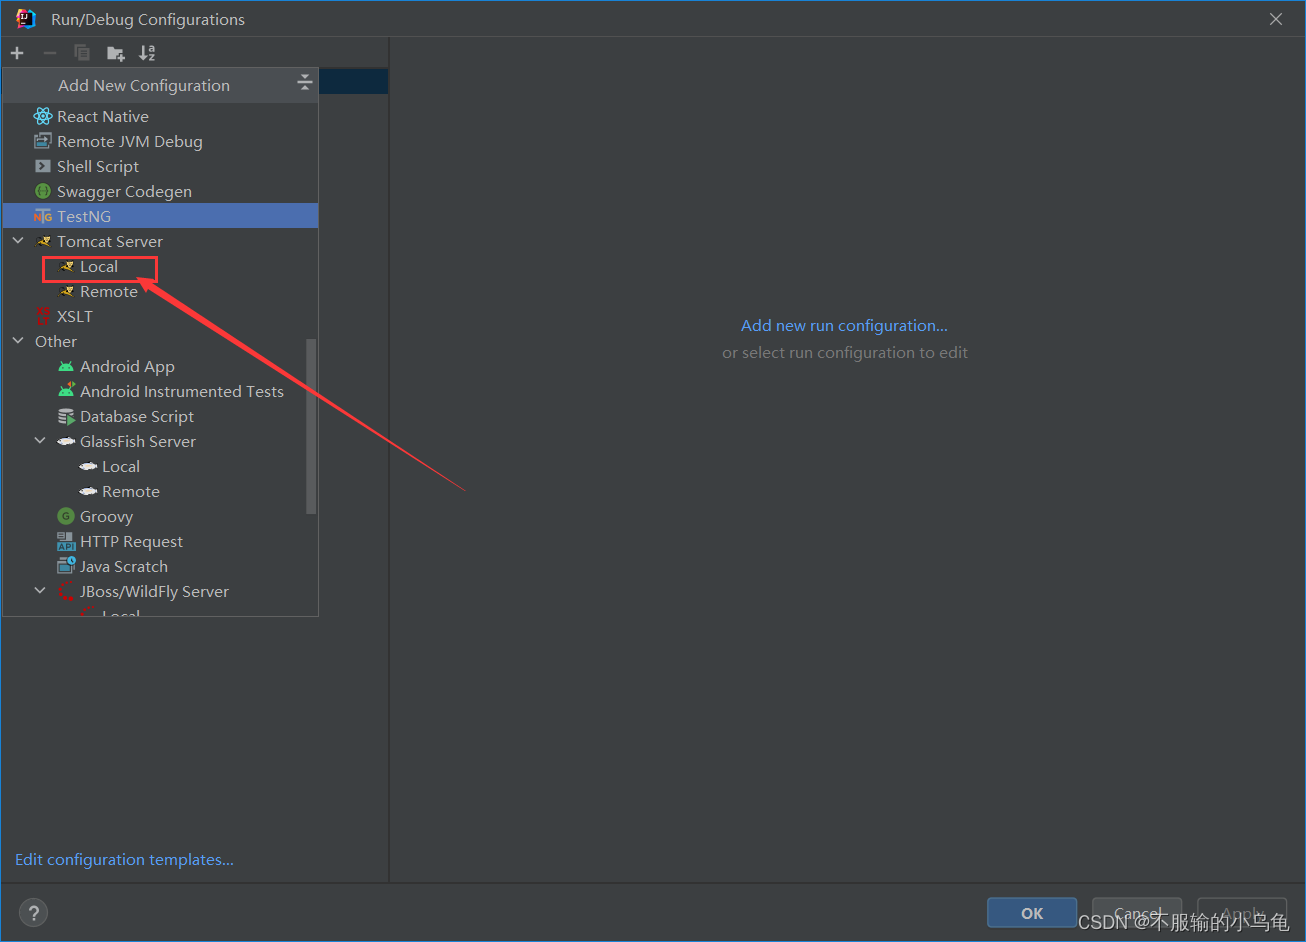Click the red XSLT icon
Viewport: 1306px width, 942px height.
coord(43,316)
